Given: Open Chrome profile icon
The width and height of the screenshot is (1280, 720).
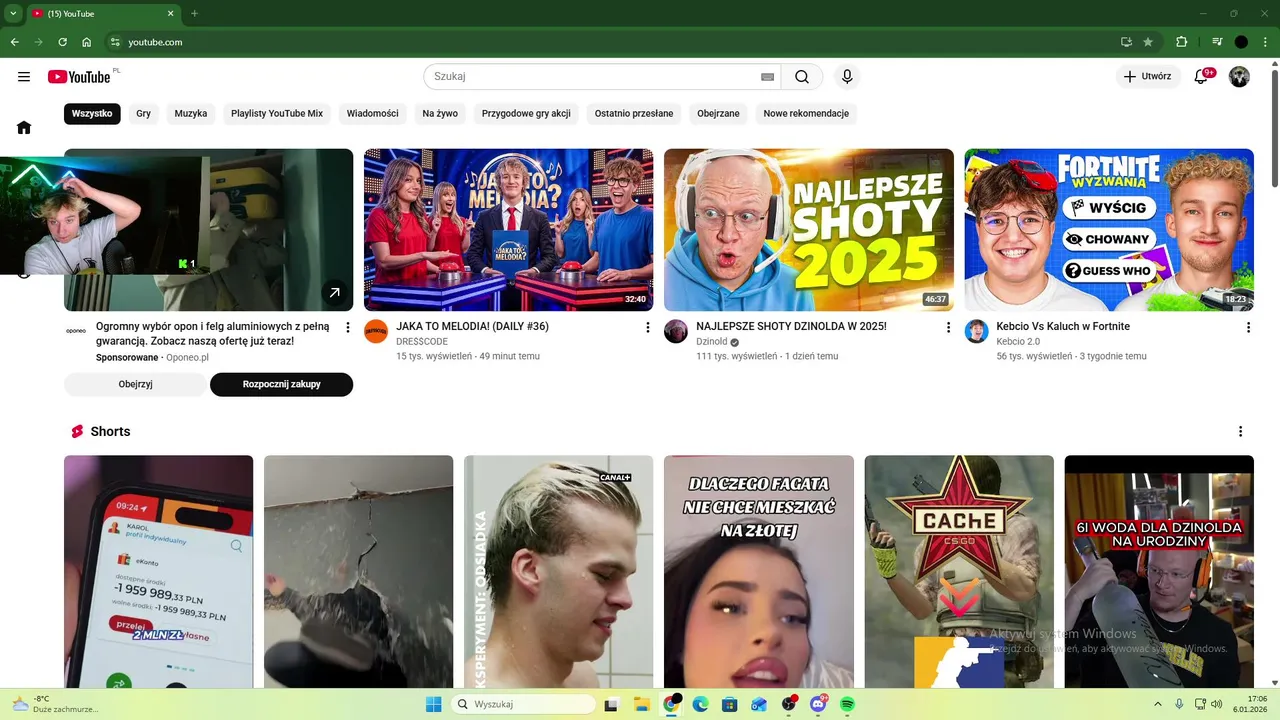Looking at the screenshot, I should point(1241,42).
